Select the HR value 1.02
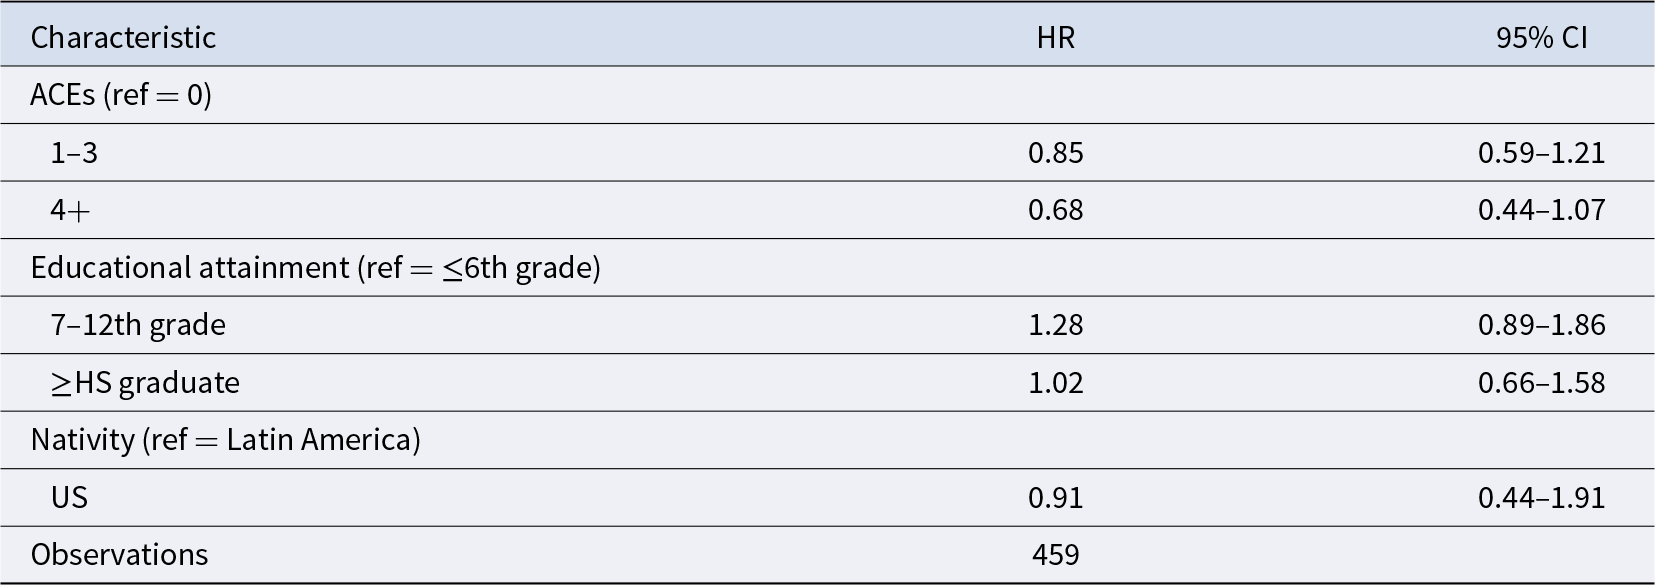1655x585 pixels. click(x=1056, y=383)
